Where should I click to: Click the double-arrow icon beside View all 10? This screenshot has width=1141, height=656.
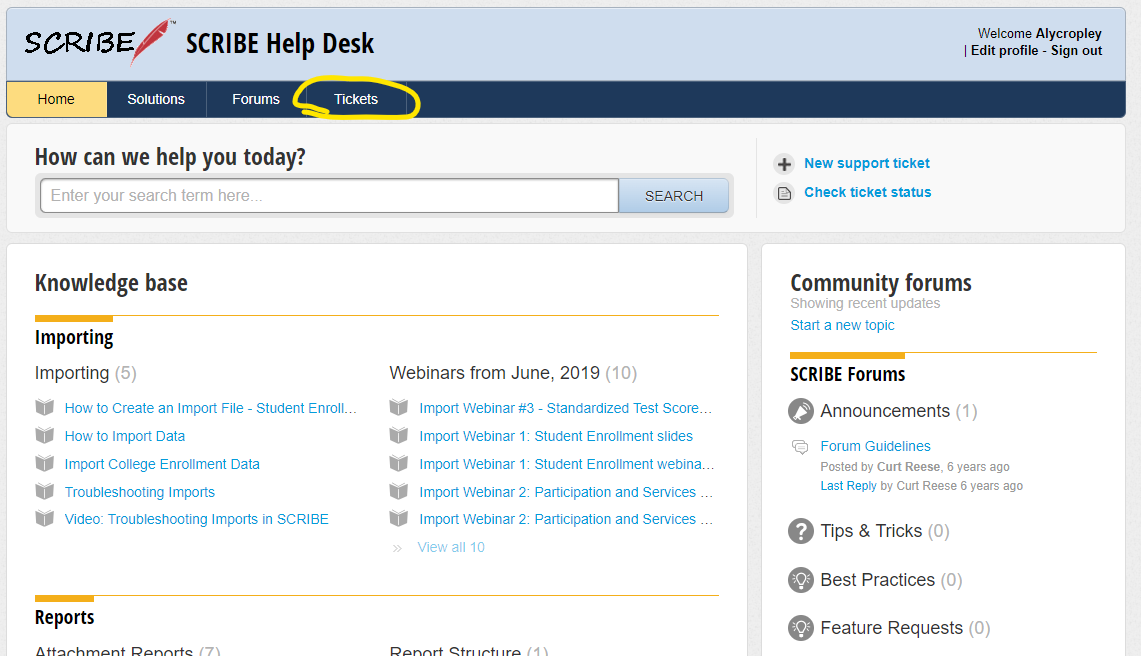(397, 548)
